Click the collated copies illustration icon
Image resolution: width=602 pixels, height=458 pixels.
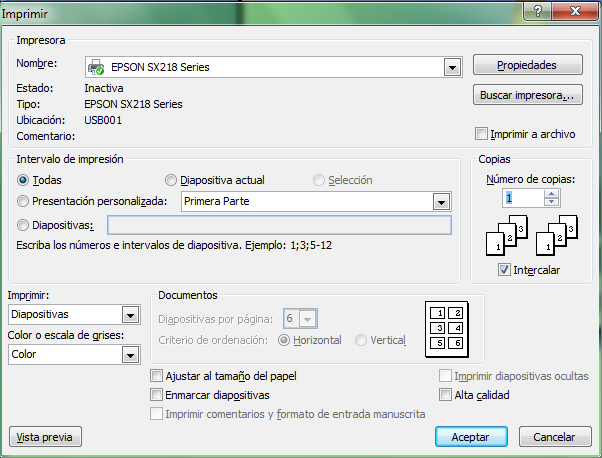pos(508,235)
